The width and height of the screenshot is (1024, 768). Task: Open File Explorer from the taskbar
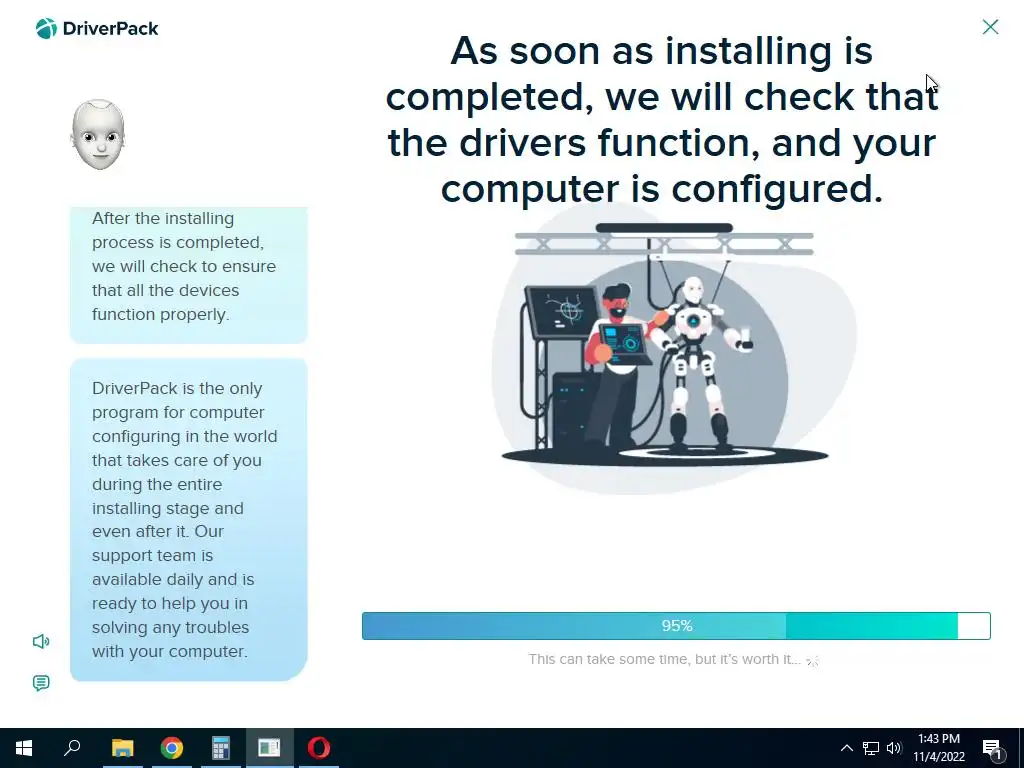122,748
